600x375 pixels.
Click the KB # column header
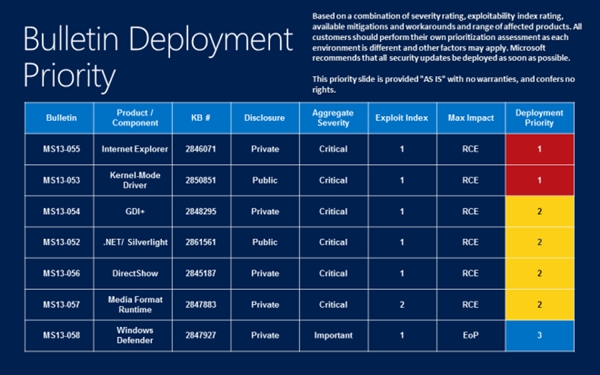[x=202, y=118]
